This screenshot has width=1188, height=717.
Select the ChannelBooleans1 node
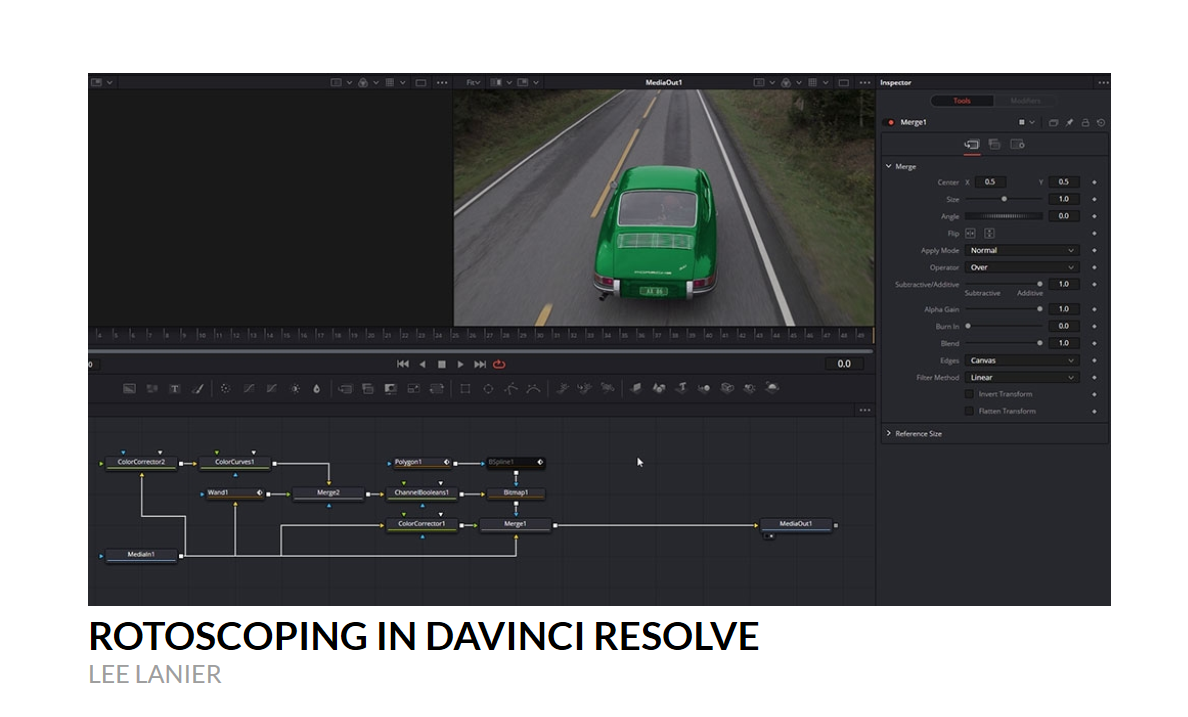(421, 493)
